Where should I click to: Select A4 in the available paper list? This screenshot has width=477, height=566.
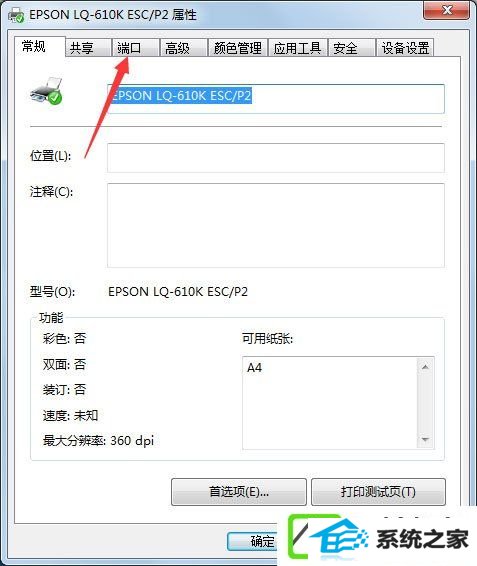(x=255, y=368)
